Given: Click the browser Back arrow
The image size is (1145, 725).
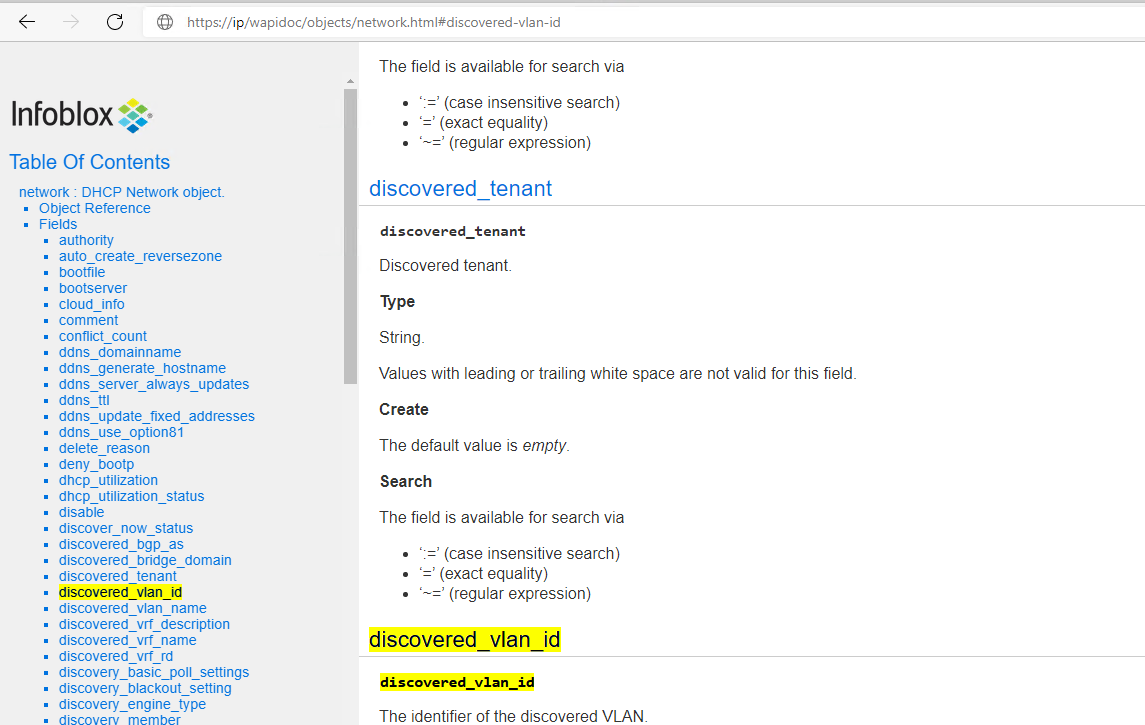Looking at the screenshot, I should click(x=27, y=22).
